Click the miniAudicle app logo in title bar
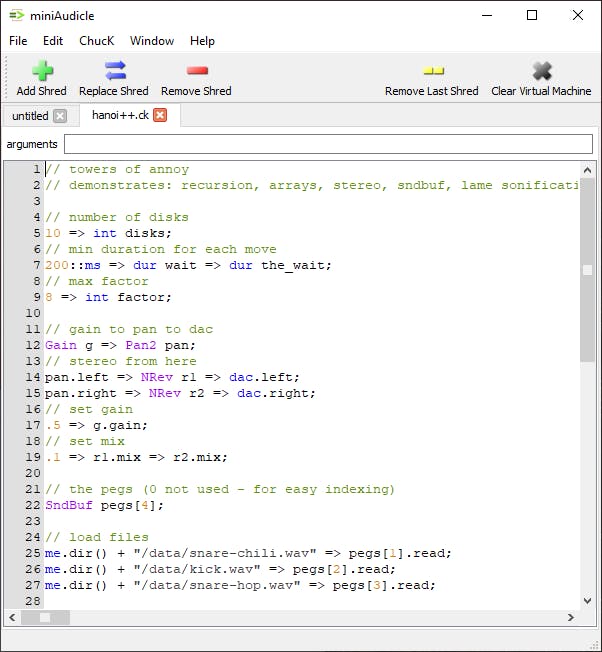This screenshot has height=652, width=602. click(x=17, y=15)
